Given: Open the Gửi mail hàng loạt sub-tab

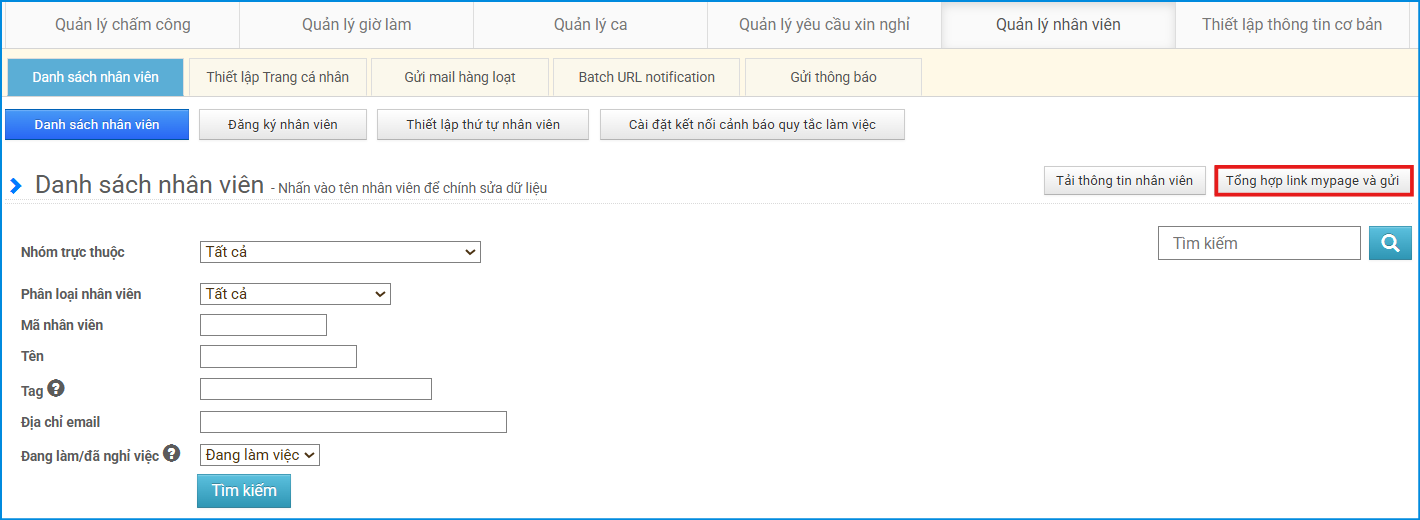Looking at the screenshot, I should click(460, 77).
